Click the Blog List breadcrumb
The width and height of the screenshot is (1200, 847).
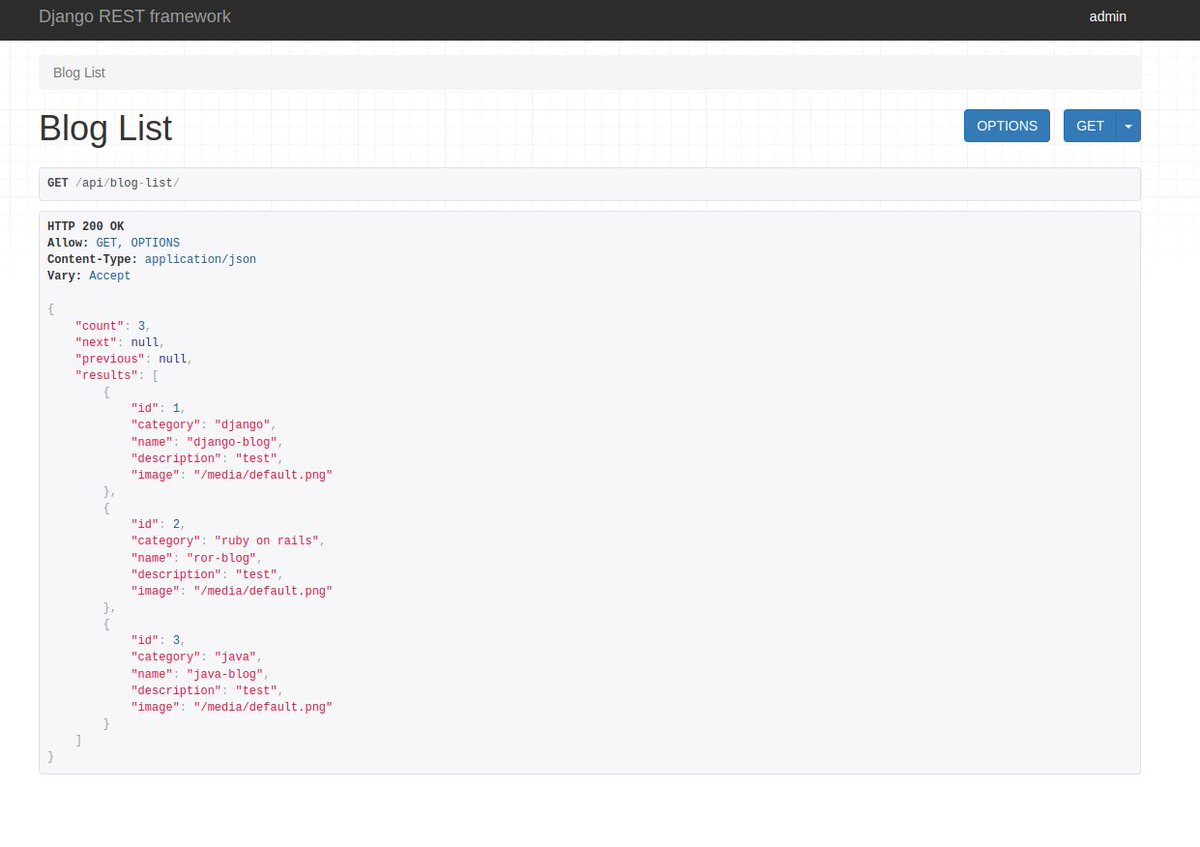(x=79, y=73)
